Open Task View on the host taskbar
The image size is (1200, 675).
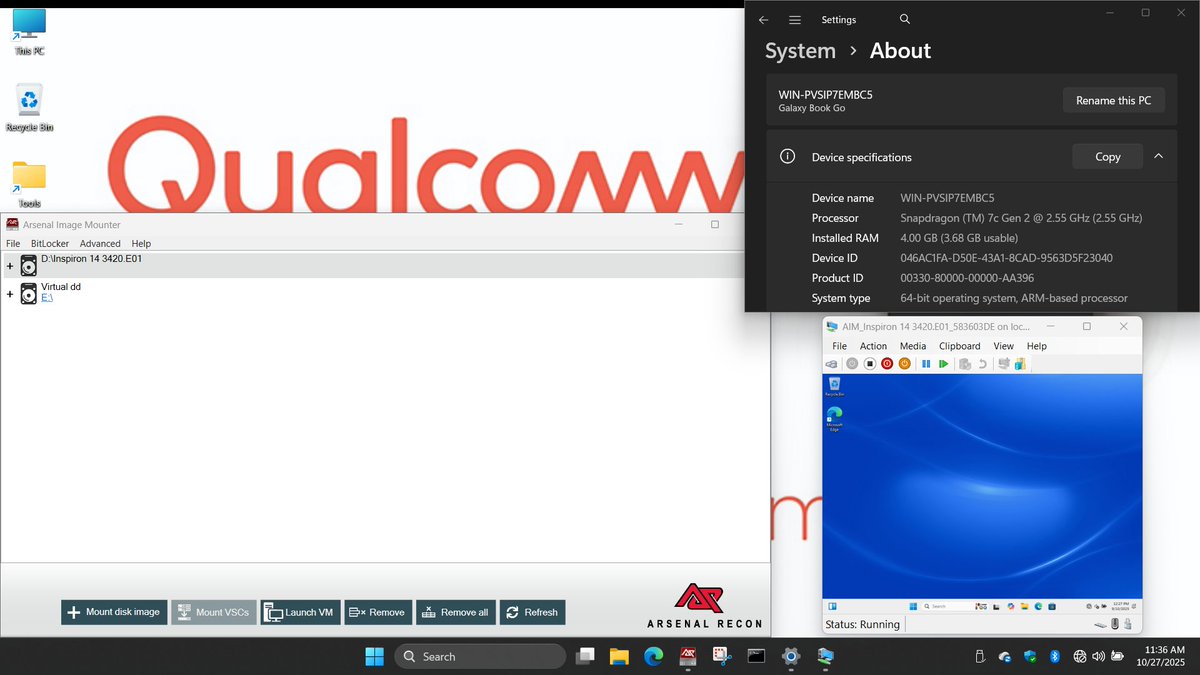click(x=585, y=656)
